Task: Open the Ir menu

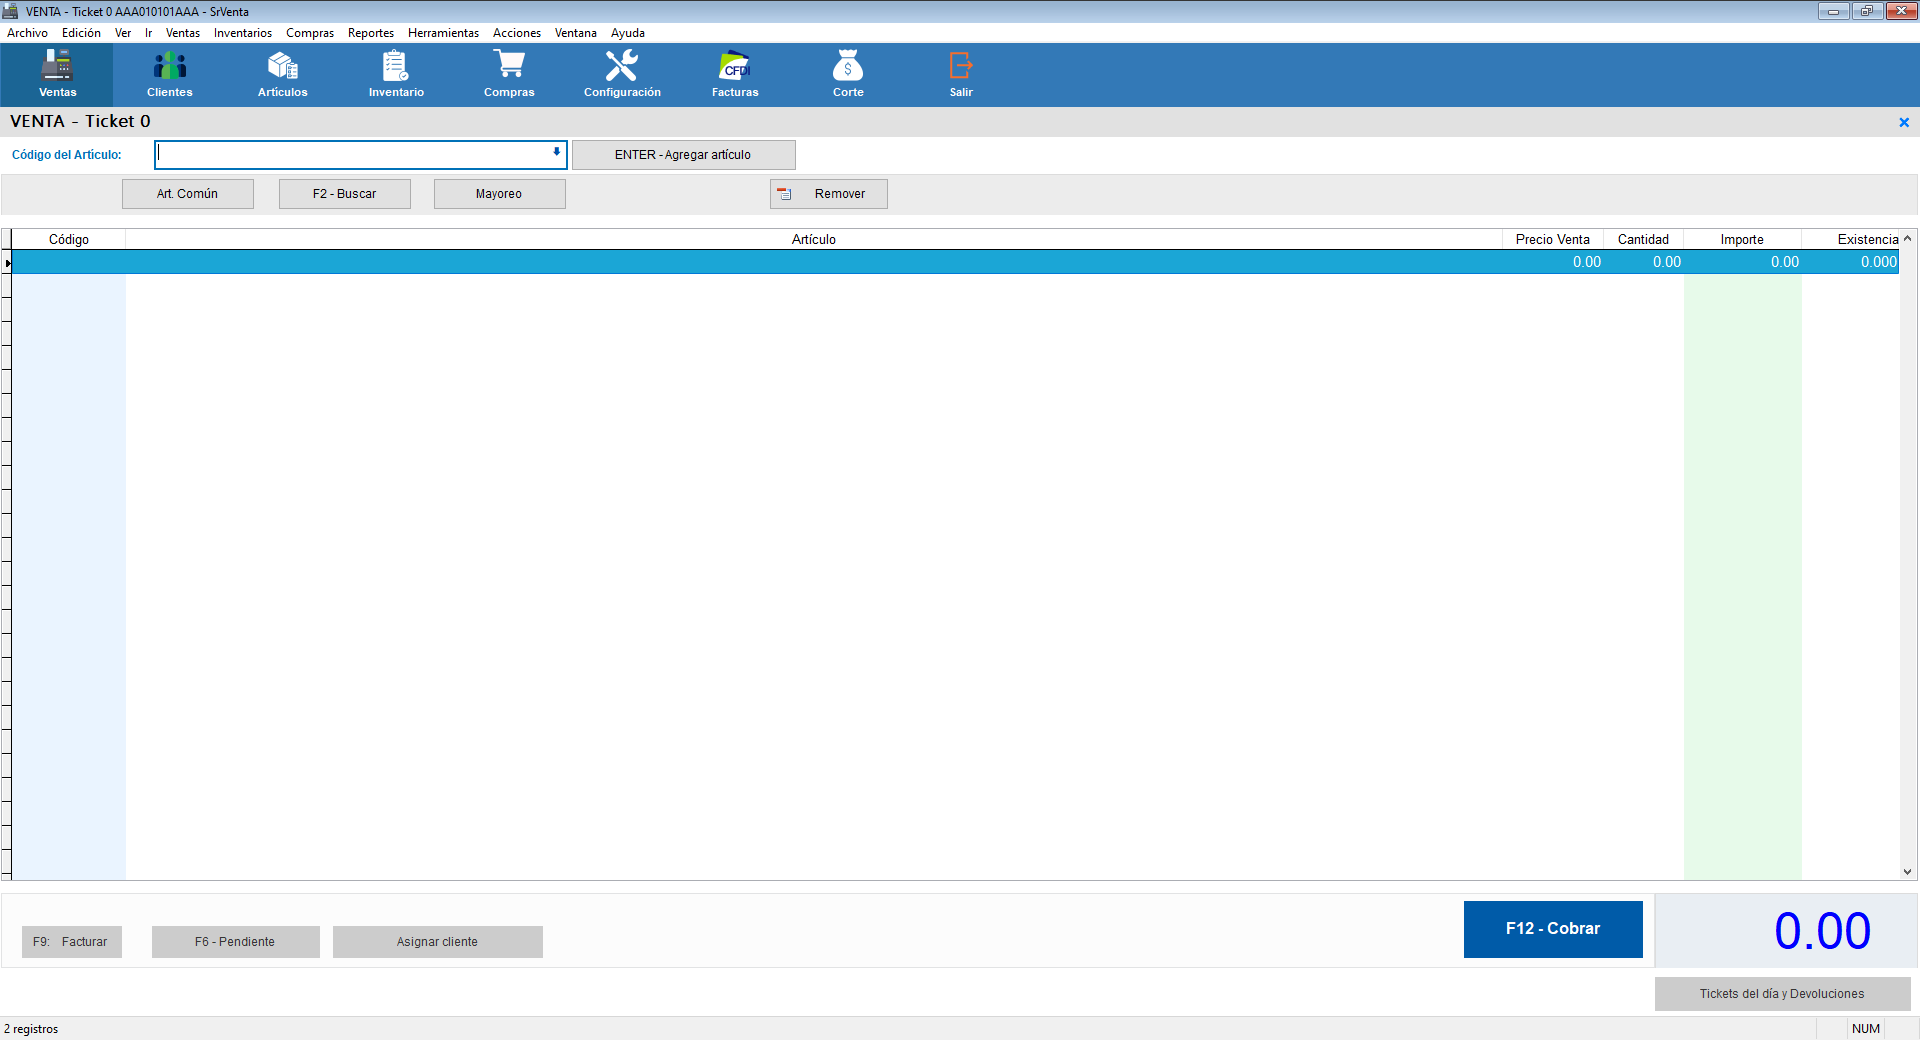Action: (149, 33)
